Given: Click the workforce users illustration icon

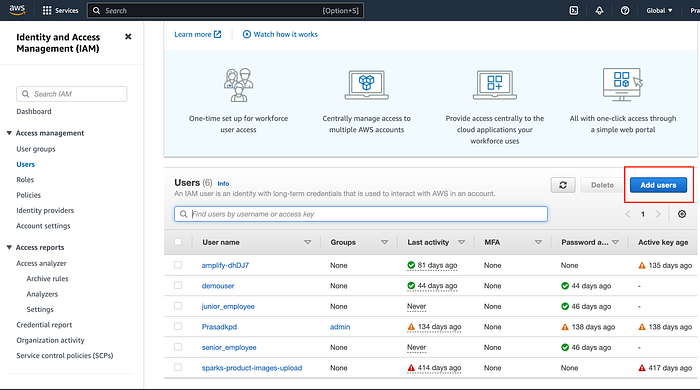Looking at the screenshot, I should click(238, 85).
